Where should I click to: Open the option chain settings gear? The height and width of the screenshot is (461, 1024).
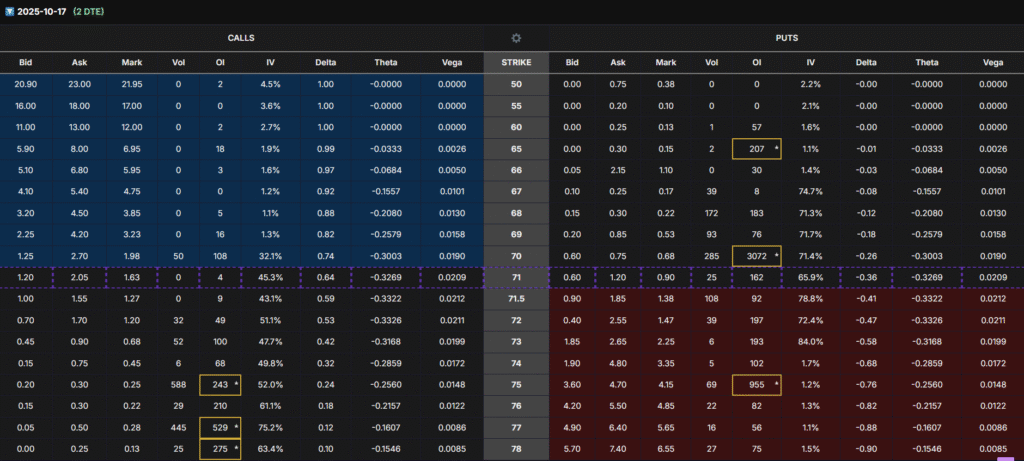click(516, 38)
